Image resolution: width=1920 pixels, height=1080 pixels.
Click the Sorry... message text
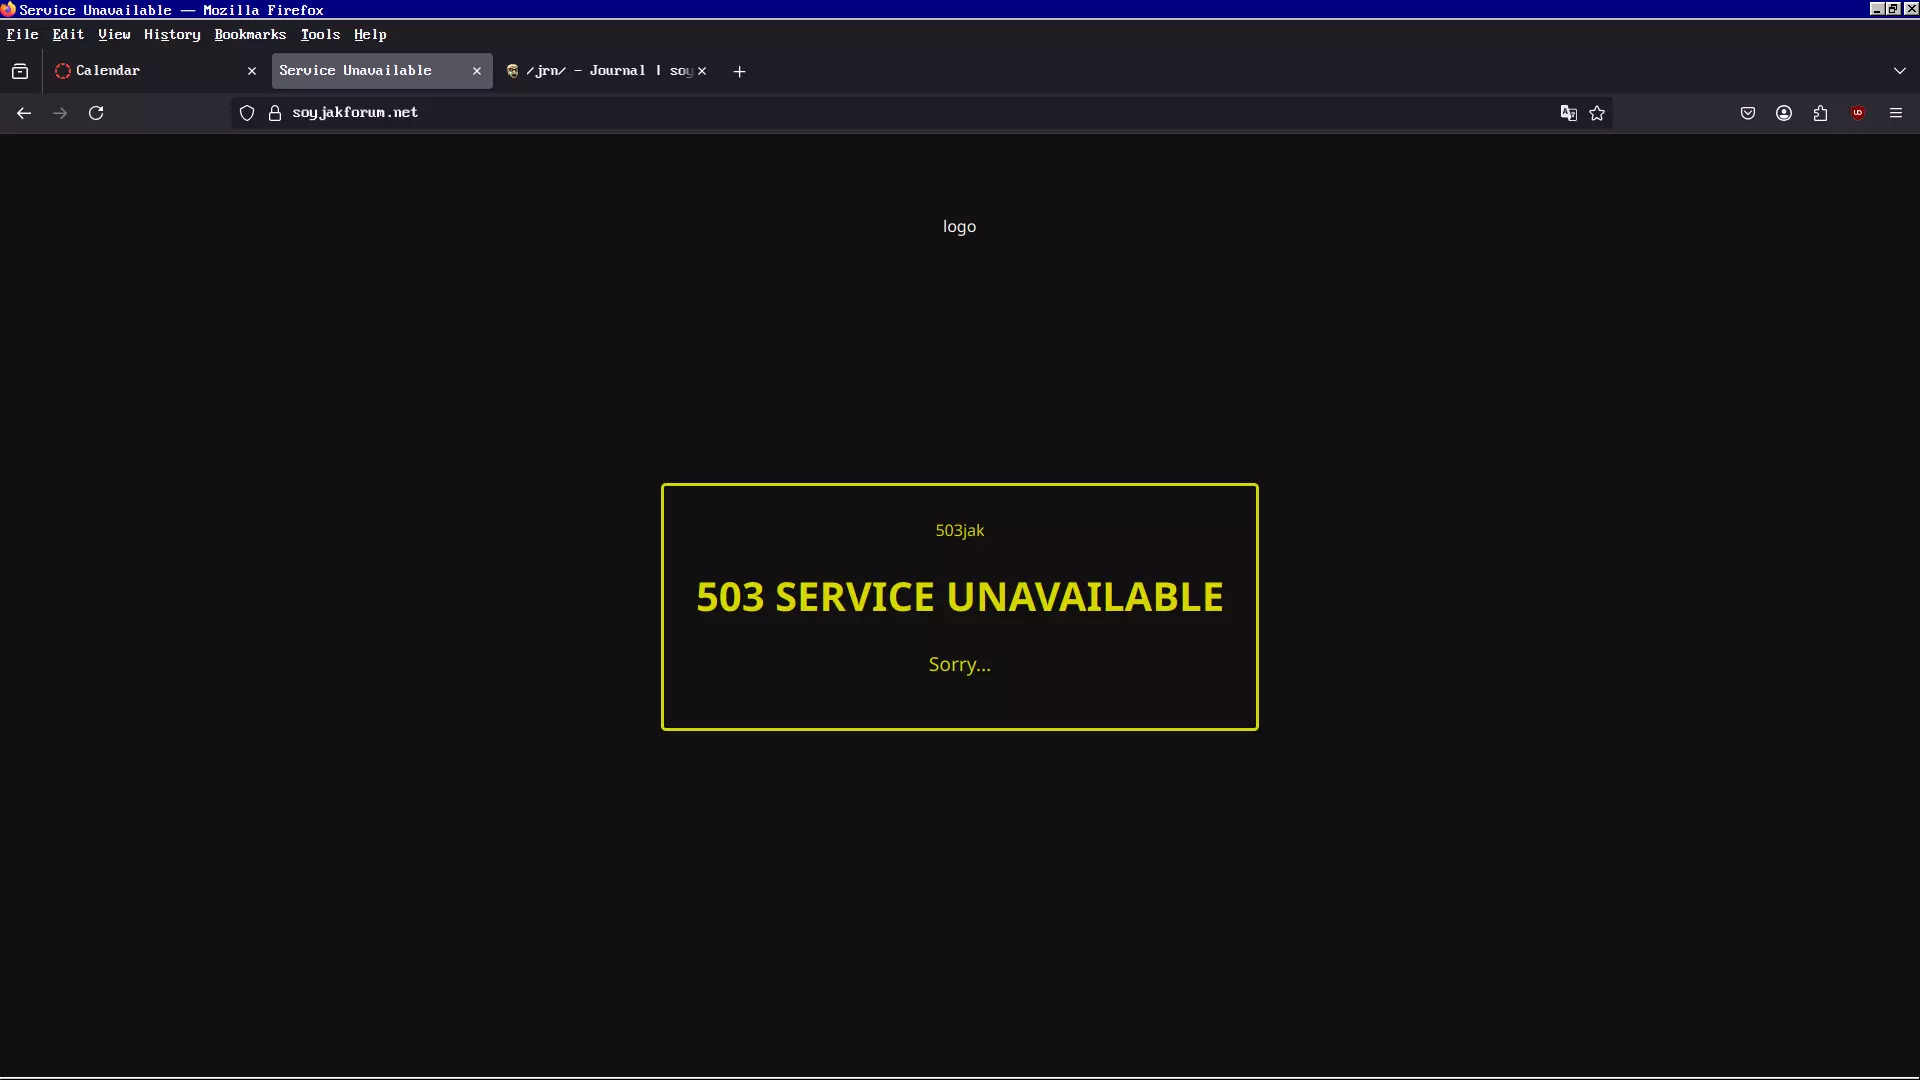click(x=959, y=665)
